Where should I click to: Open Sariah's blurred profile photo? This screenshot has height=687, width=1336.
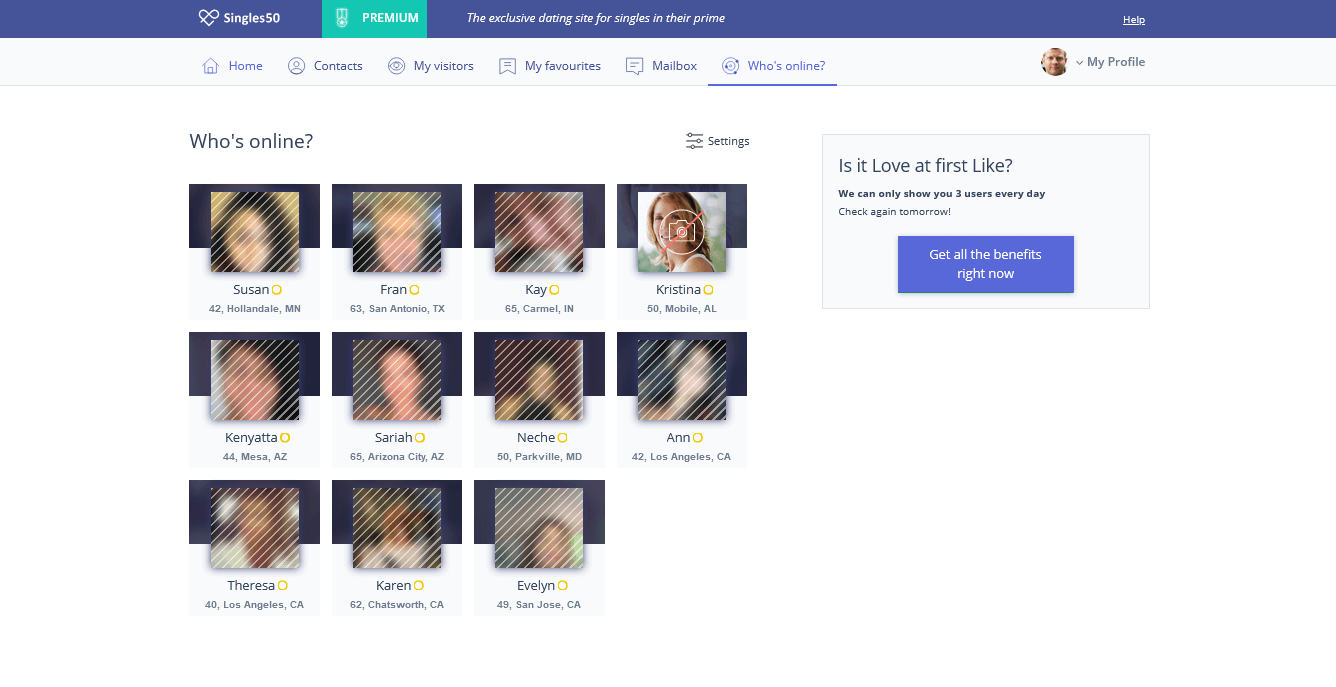[x=397, y=380]
